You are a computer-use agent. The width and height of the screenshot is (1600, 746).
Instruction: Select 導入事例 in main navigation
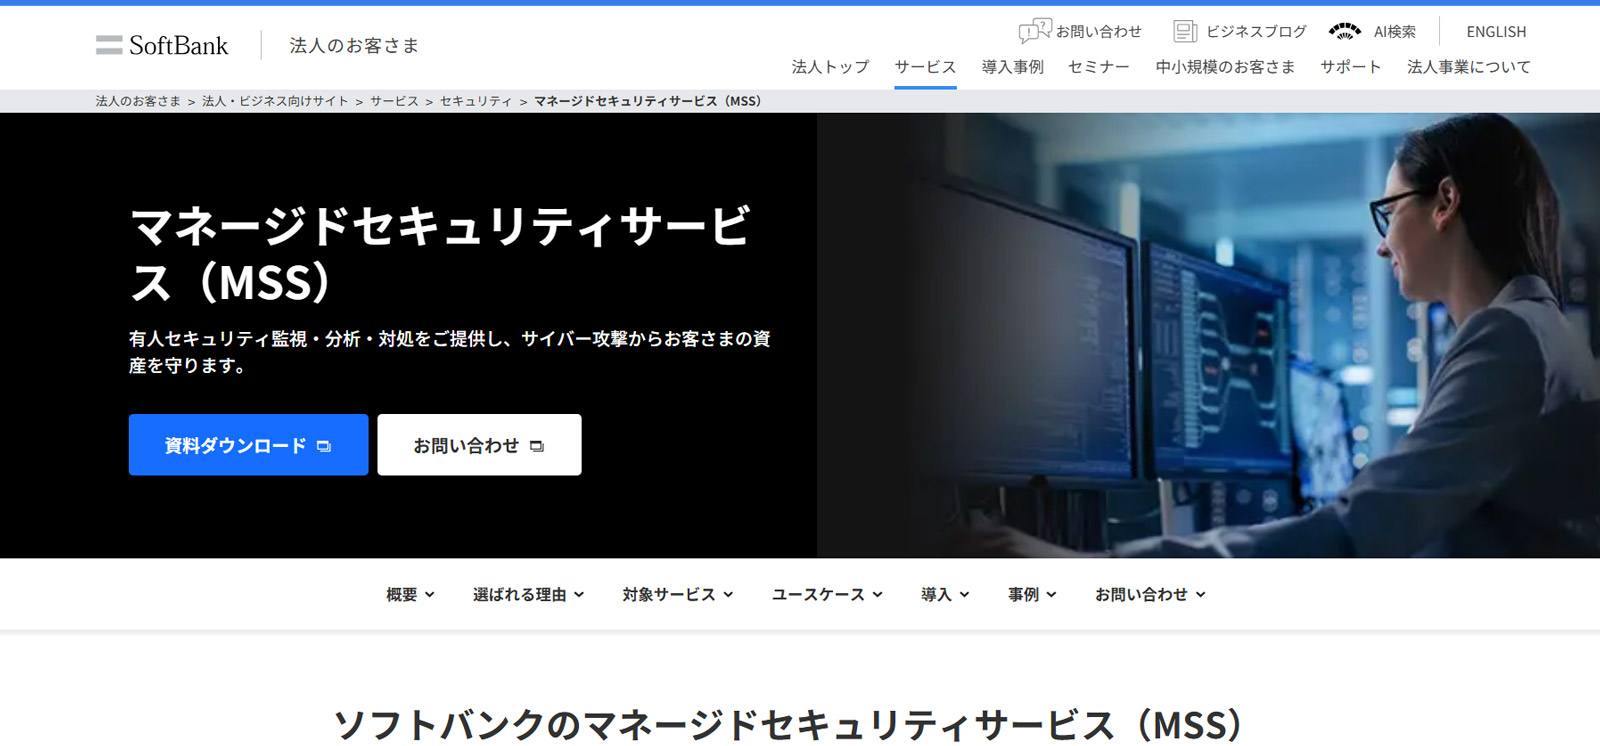tap(1012, 67)
